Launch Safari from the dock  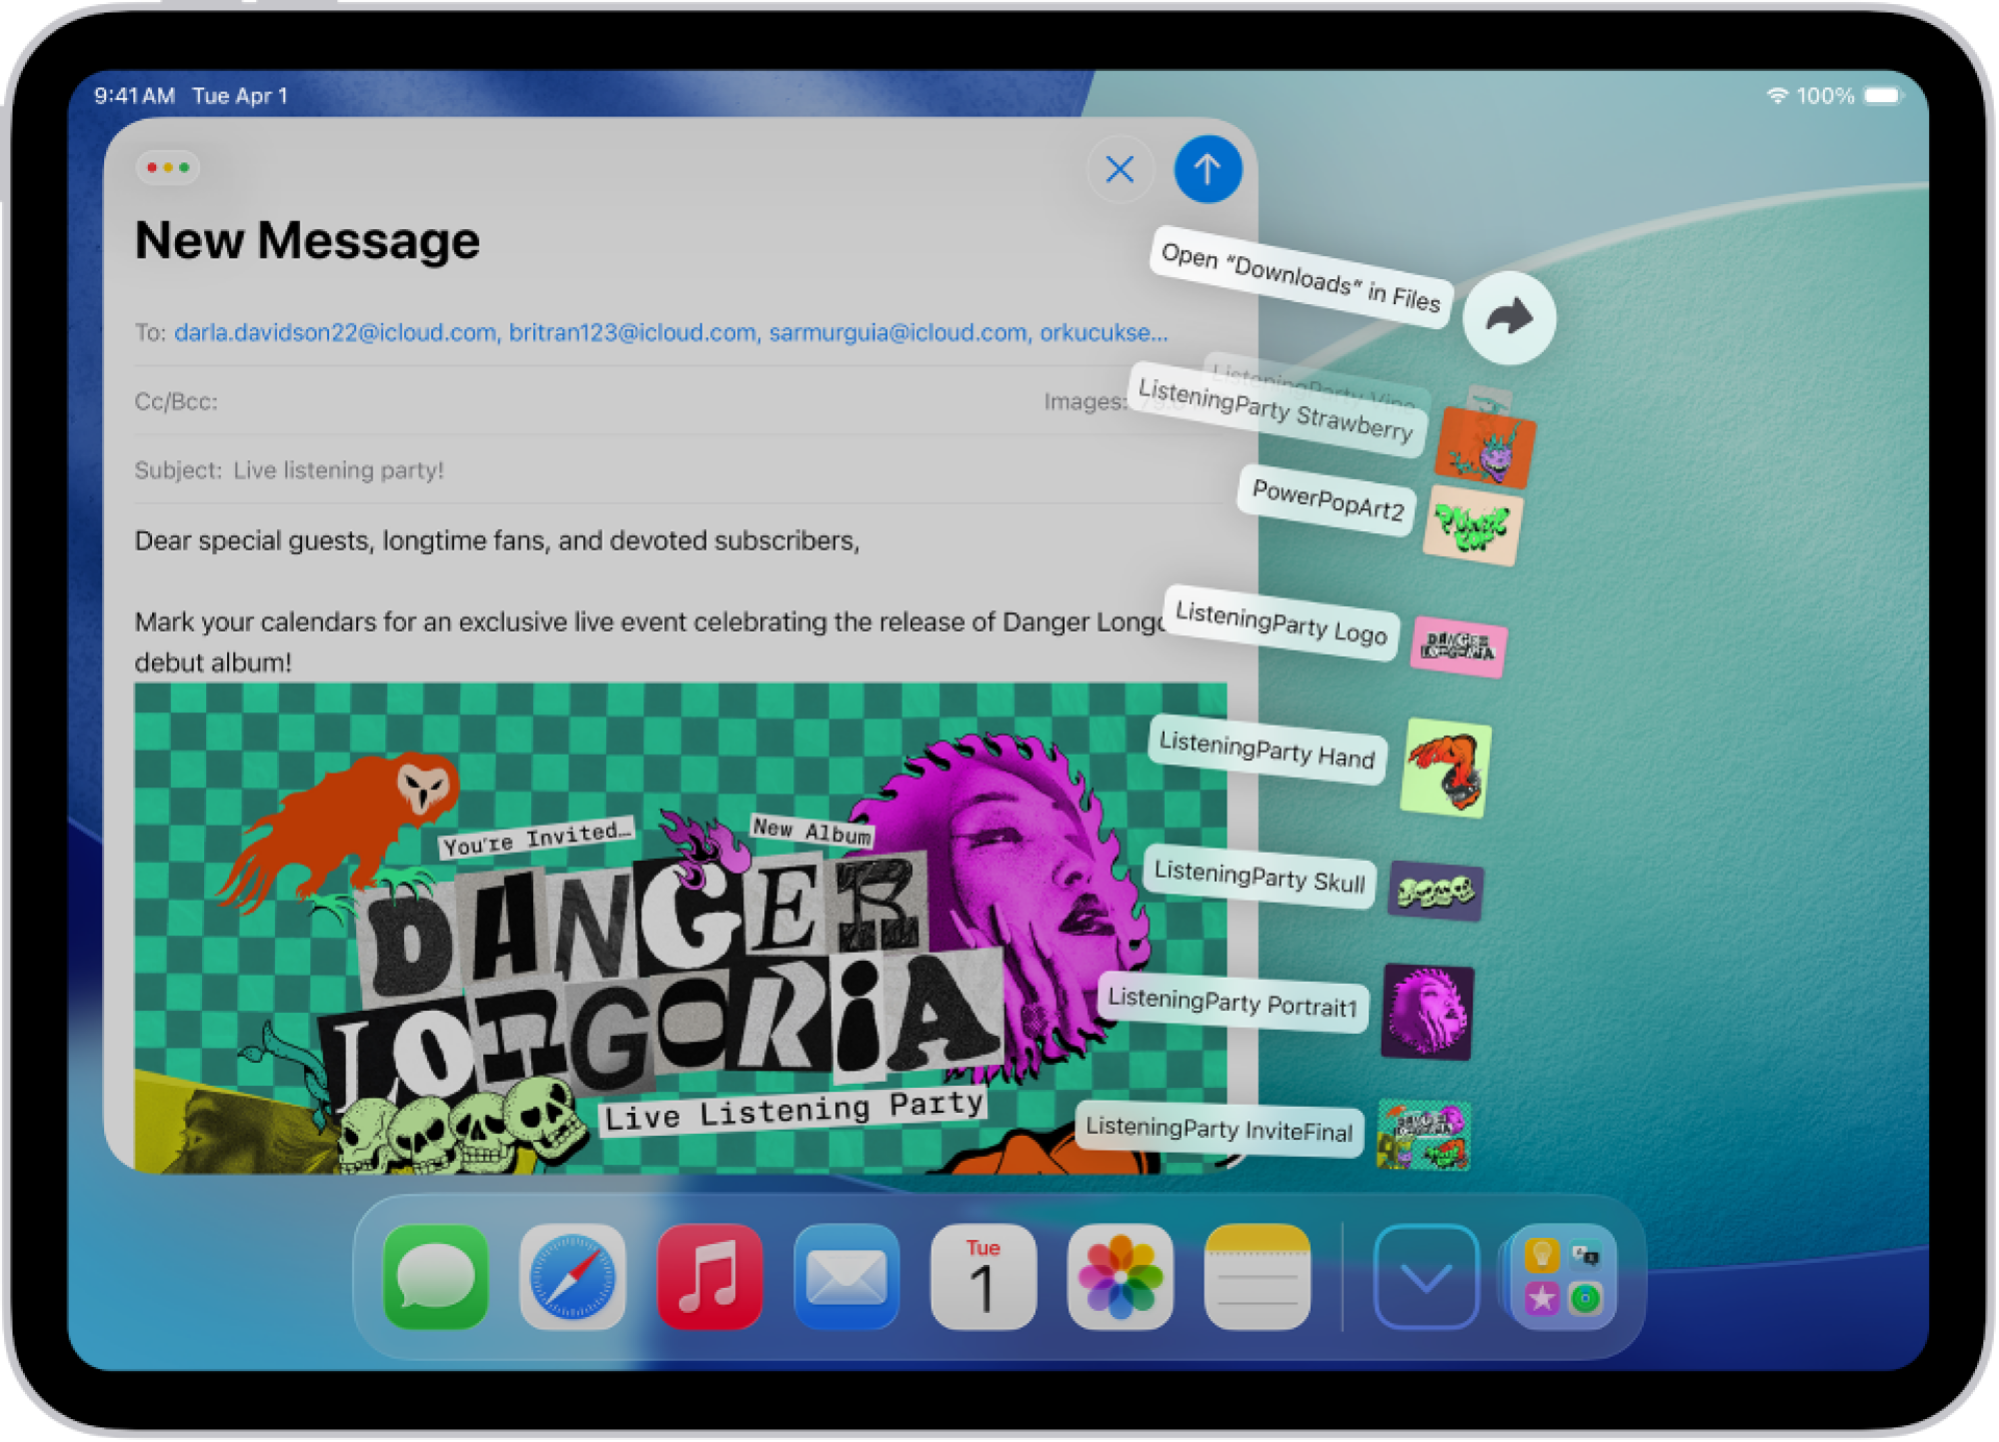click(x=572, y=1278)
